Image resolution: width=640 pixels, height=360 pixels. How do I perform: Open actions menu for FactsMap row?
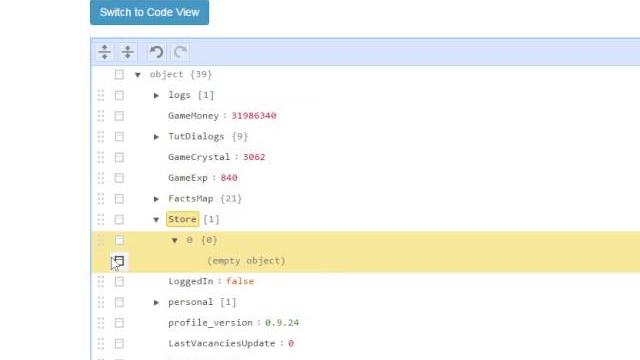[119, 199]
